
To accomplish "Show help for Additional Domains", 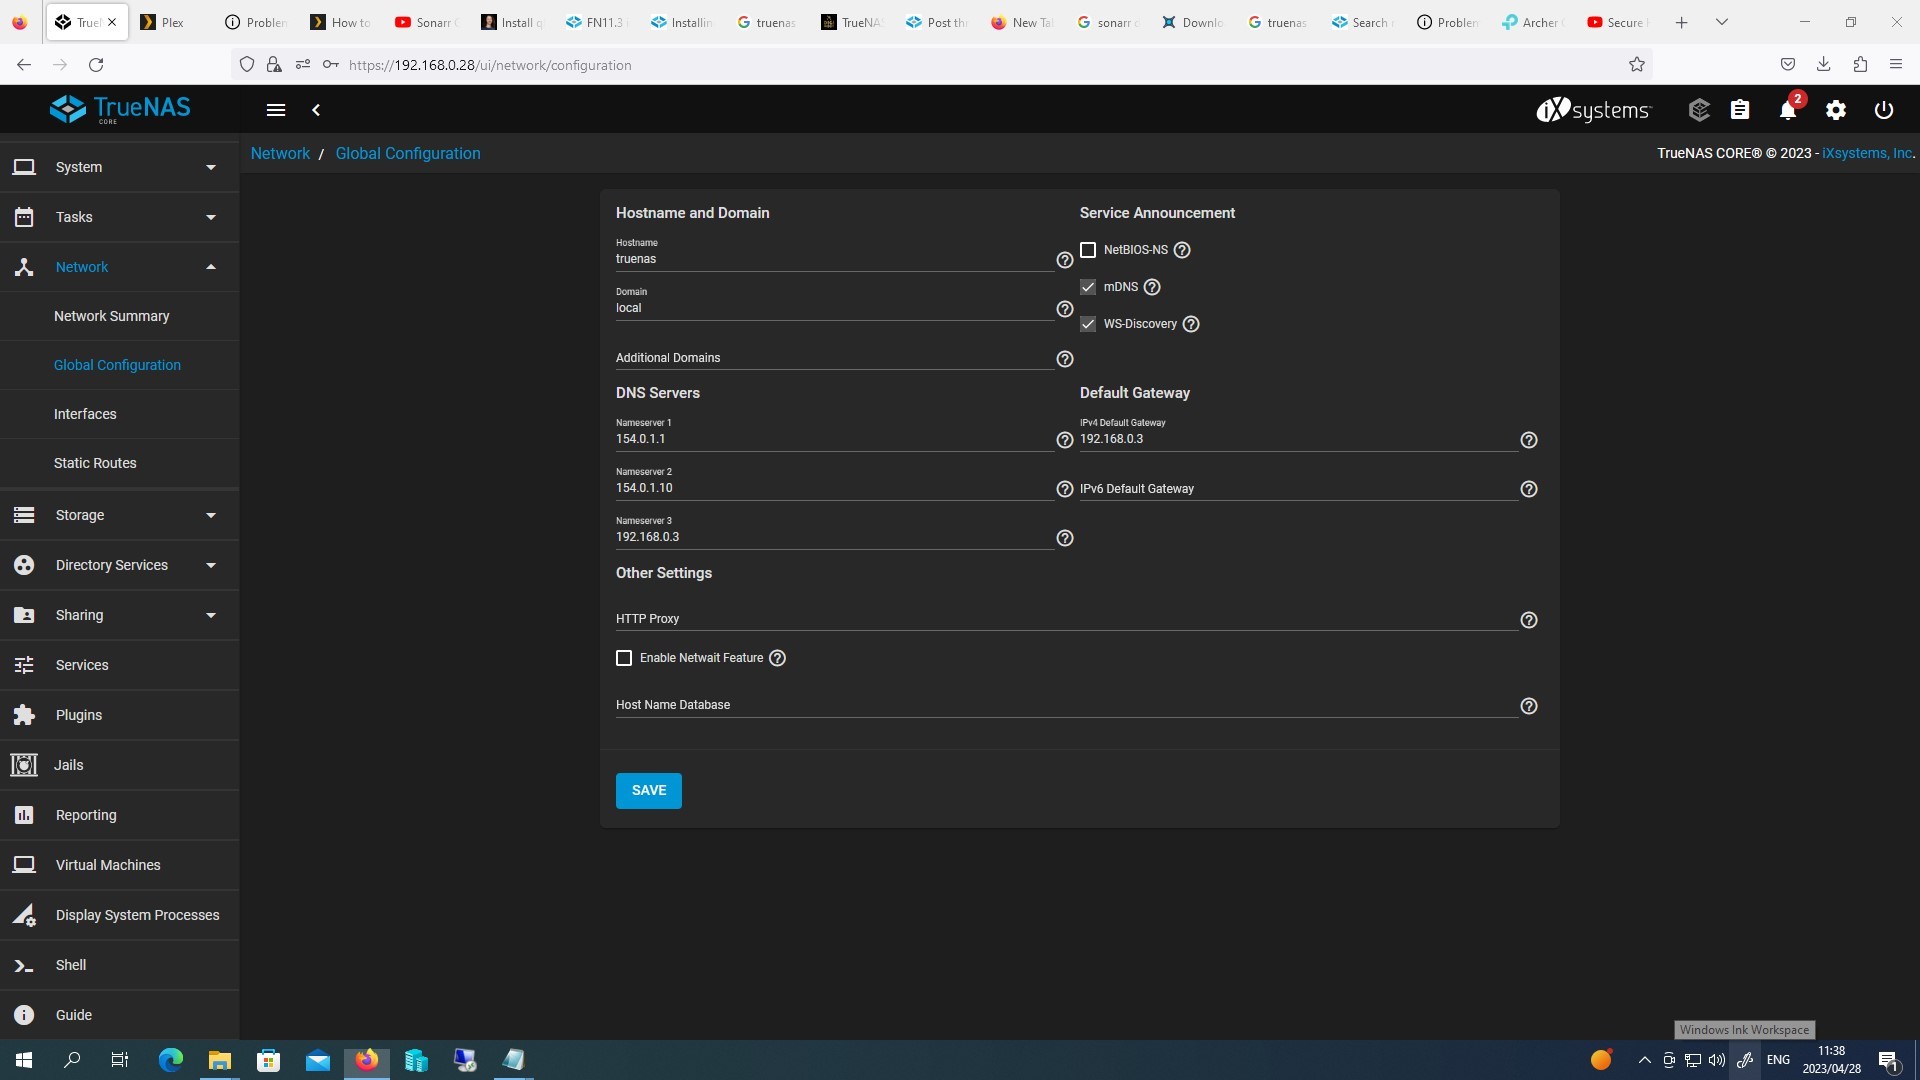I will point(1065,359).
